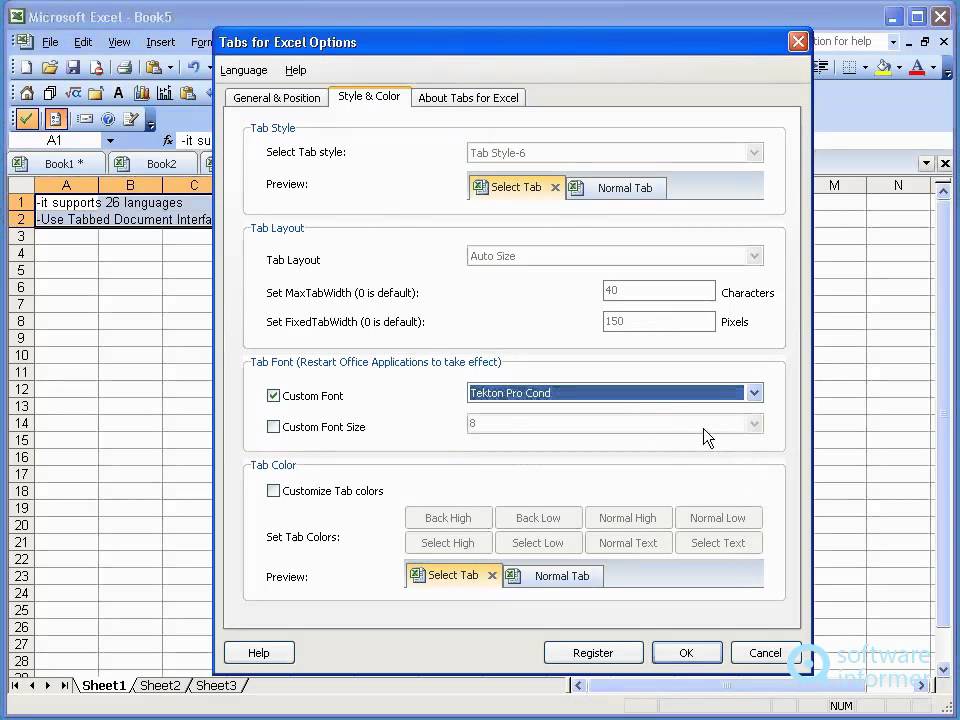Open the Custom Font Size dropdown
Viewport: 960px width, 720px height.
click(754, 424)
